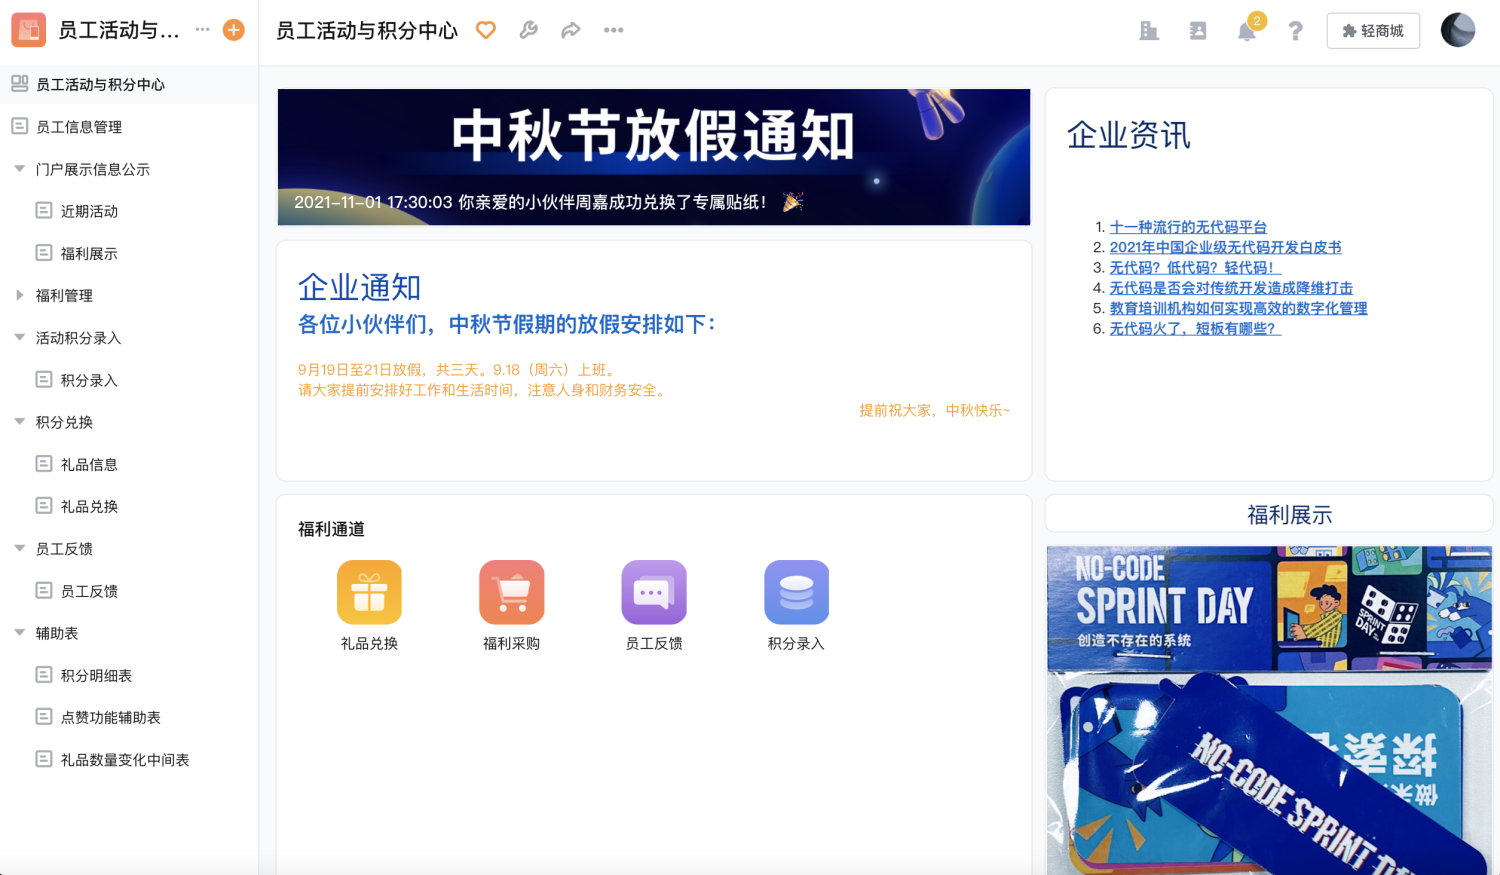The height and width of the screenshot is (875, 1500).
Task: Click form icon beside 近期活动
Action: 44,210
